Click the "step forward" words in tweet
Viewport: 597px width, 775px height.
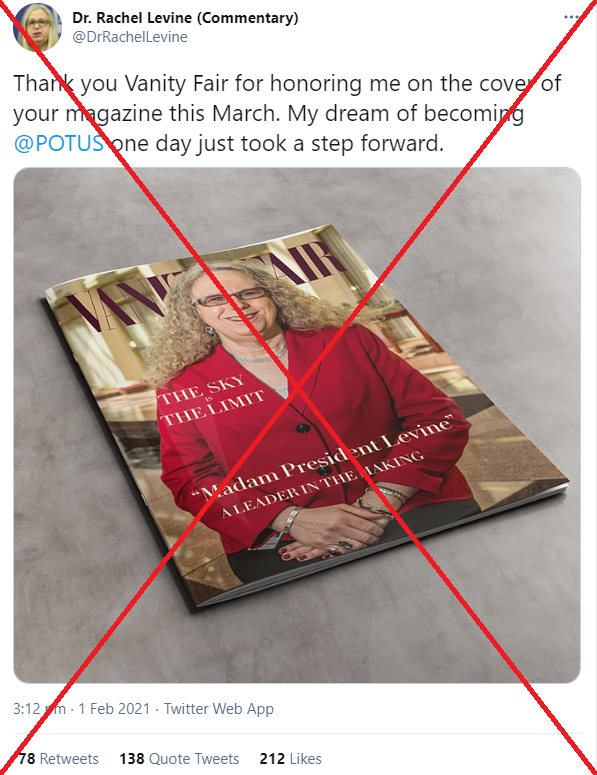[x=377, y=143]
